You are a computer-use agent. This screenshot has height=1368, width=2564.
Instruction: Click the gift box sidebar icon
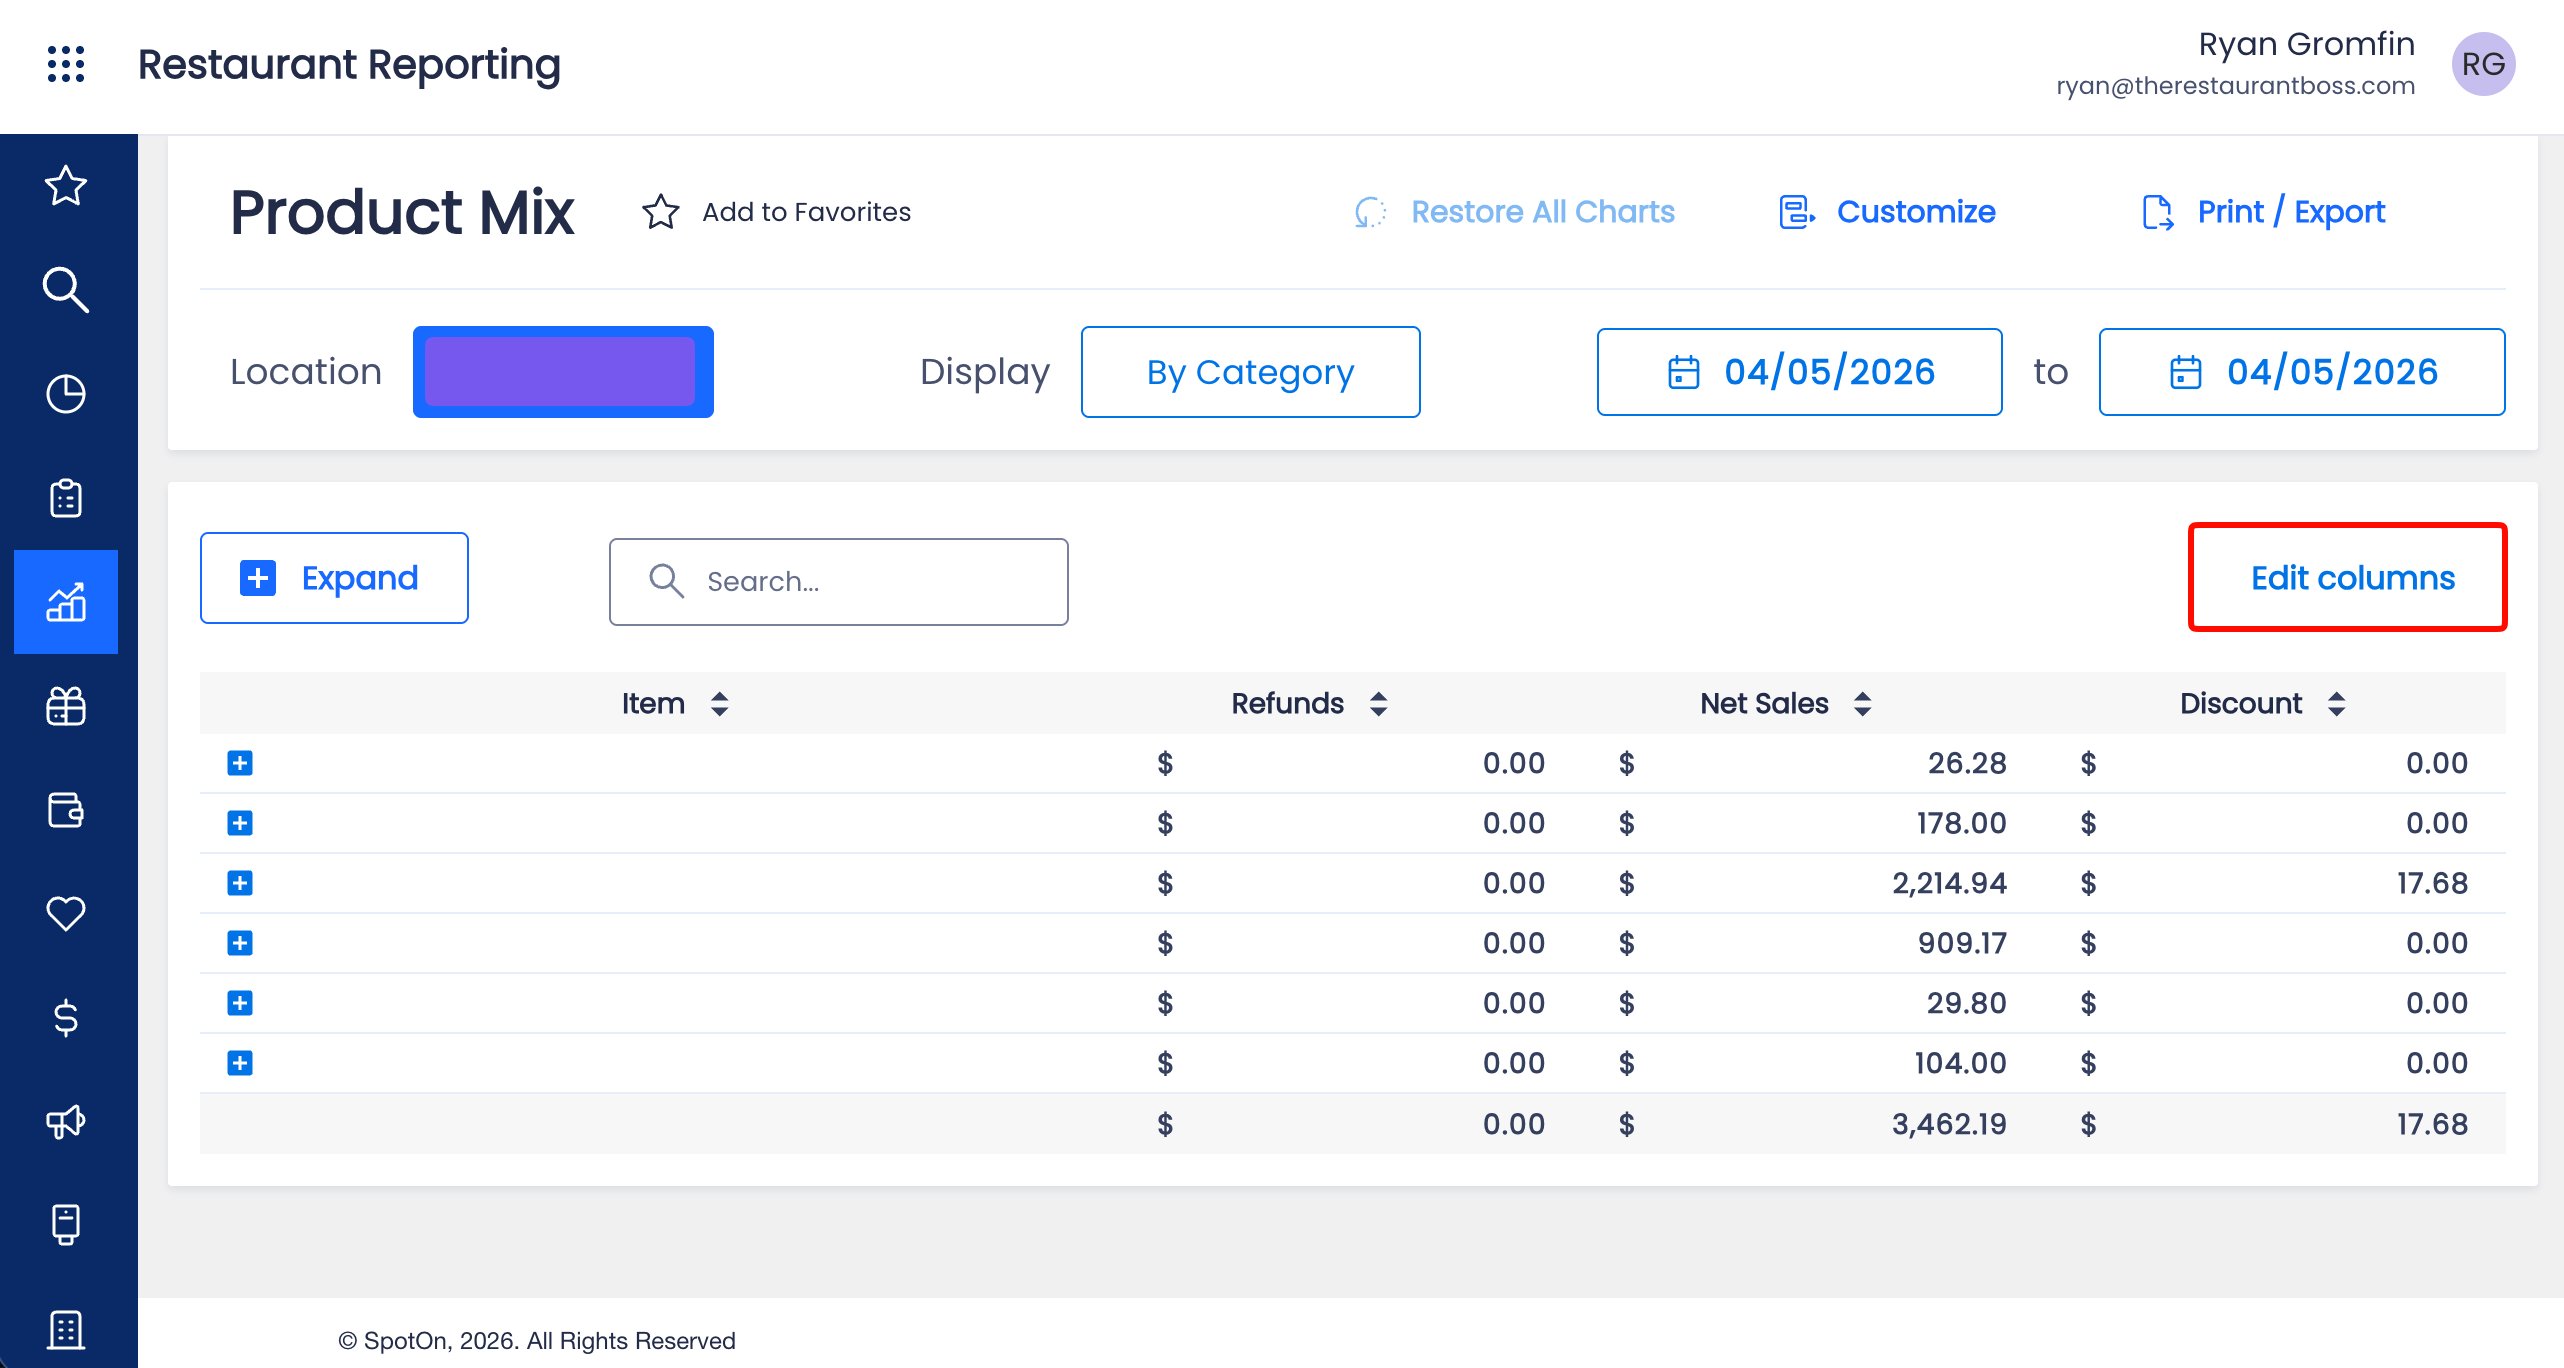(x=66, y=706)
